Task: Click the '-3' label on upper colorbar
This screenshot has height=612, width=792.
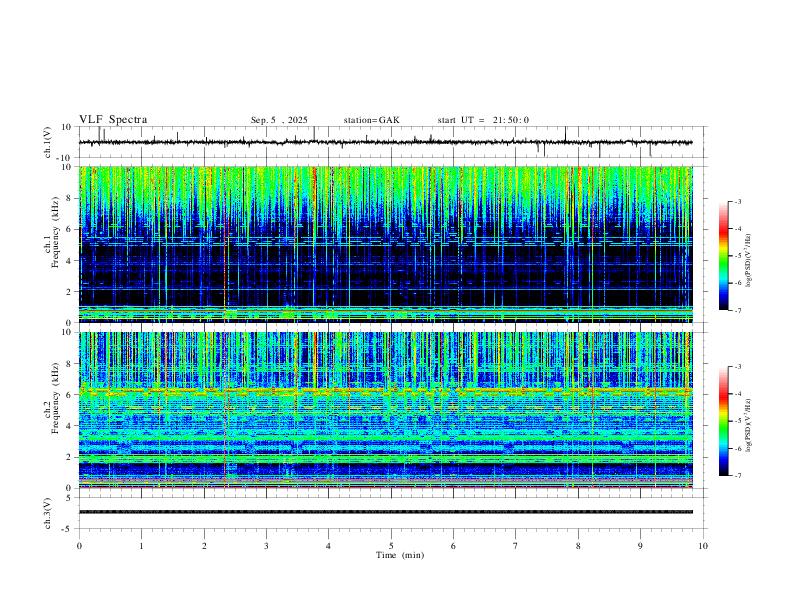Action: click(x=737, y=201)
